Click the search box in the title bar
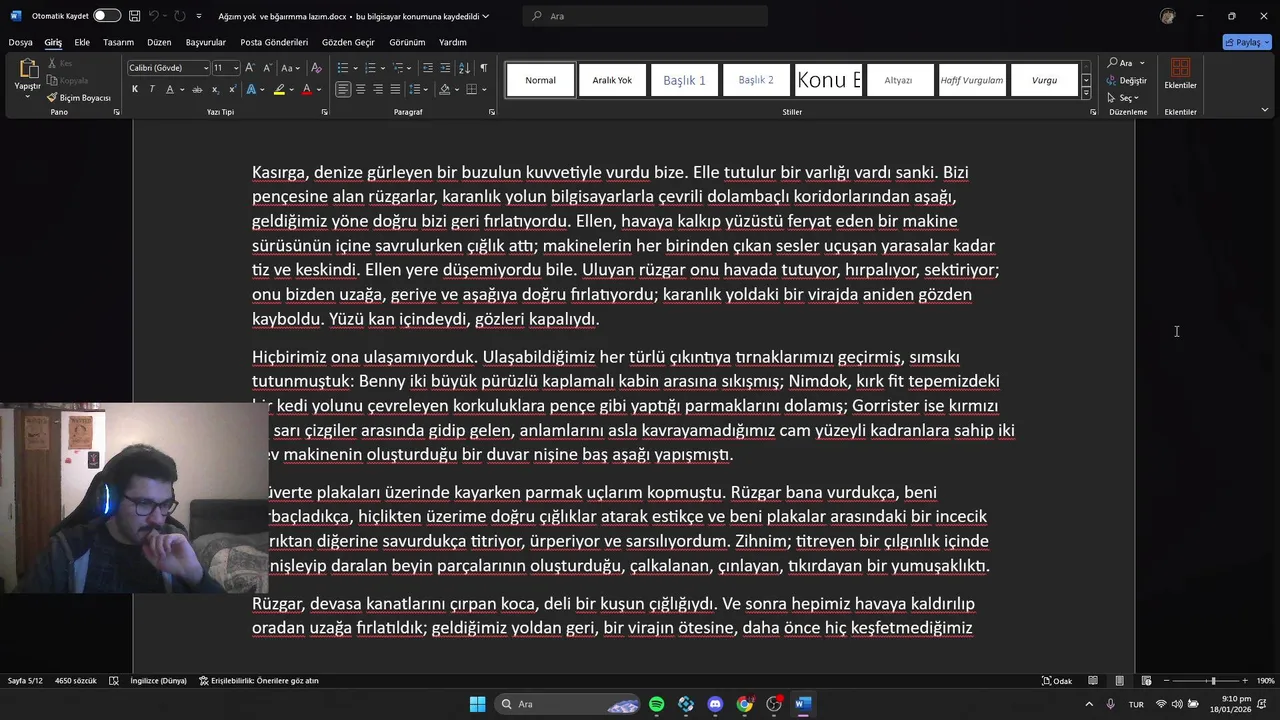Screen dimensions: 1280x720 coord(645,16)
